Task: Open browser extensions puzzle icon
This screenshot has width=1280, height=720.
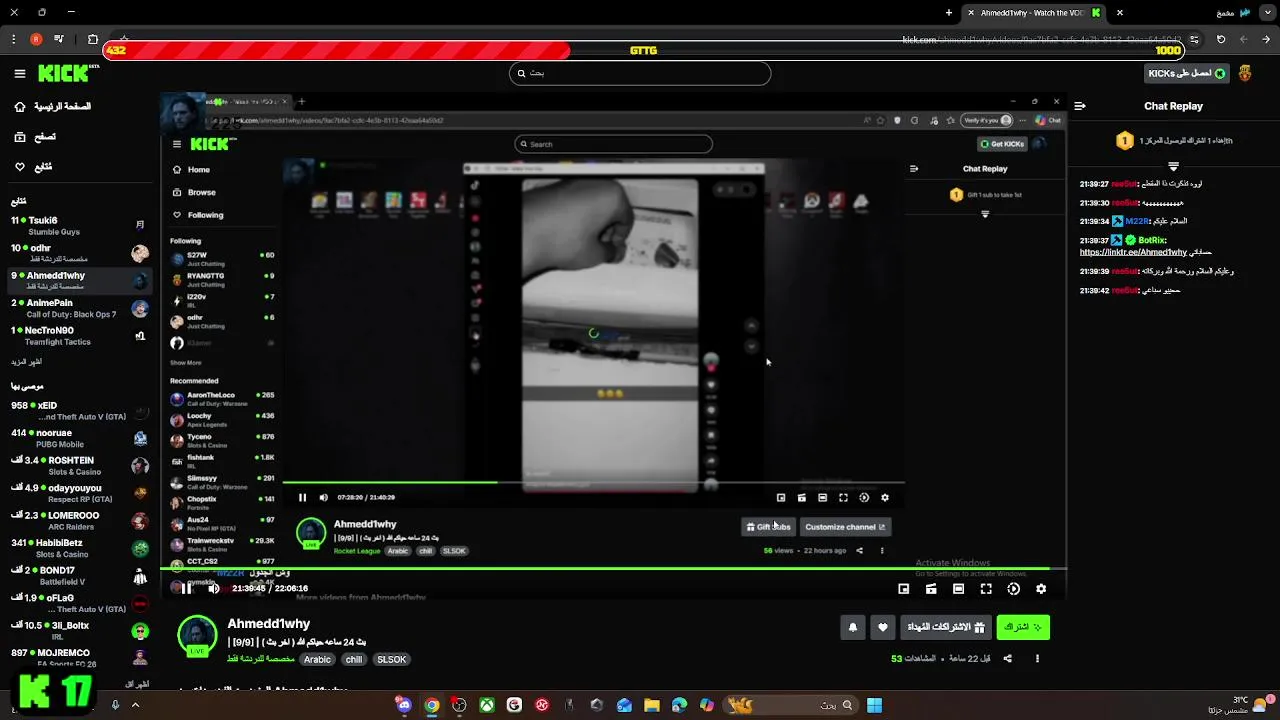Action: [x=92, y=39]
